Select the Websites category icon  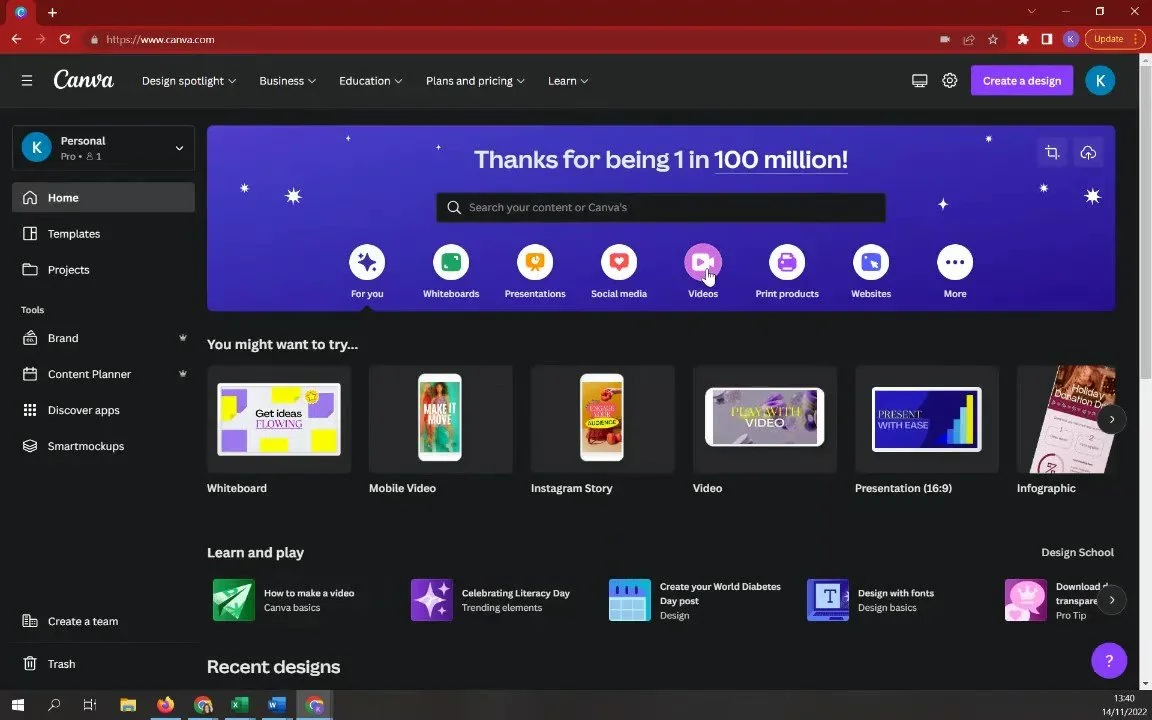871,262
